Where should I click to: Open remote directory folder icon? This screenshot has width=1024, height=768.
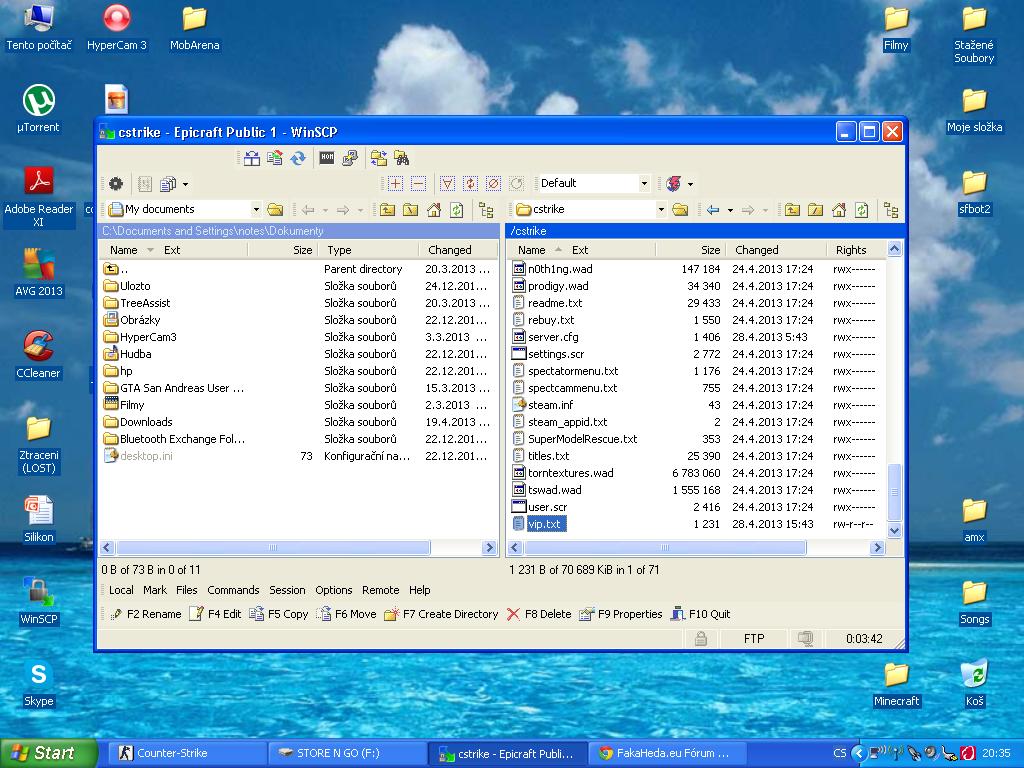[x=680, y=210]
